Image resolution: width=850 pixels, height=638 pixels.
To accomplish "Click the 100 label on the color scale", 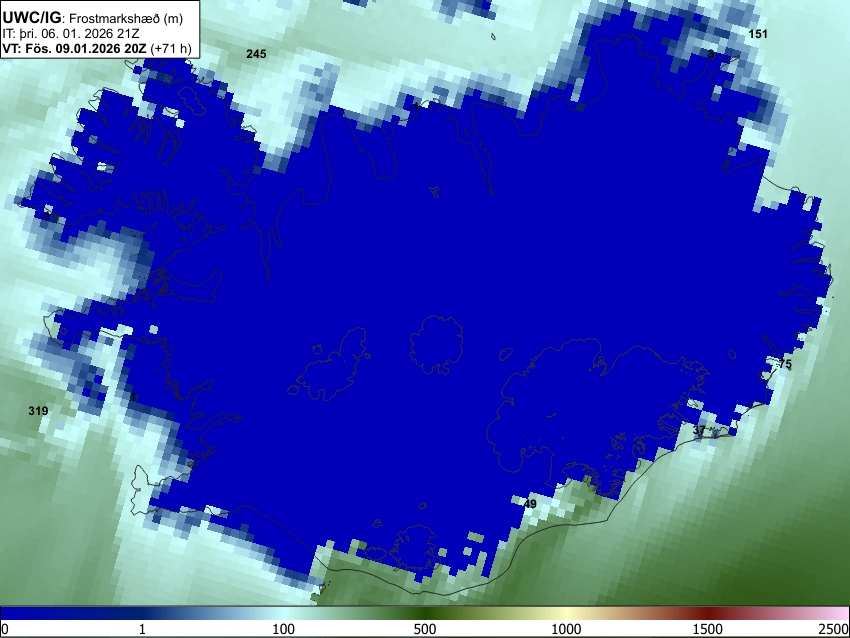I will pyautogui.click(x=283, y=629).
